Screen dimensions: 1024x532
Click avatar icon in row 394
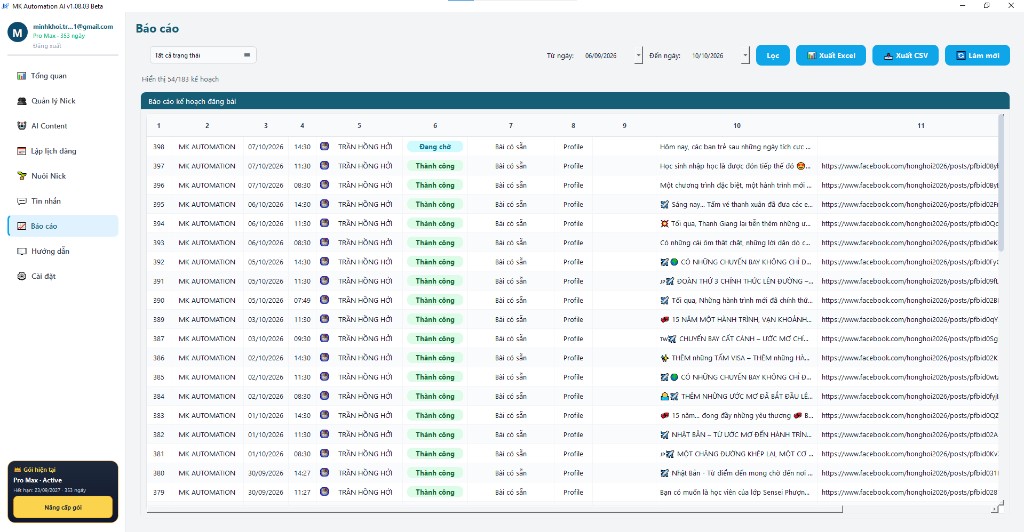point(325,223)
